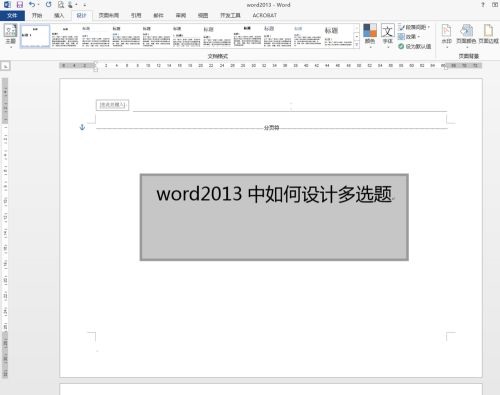Select the last style set with large 标题 heading

coord(338,36)
